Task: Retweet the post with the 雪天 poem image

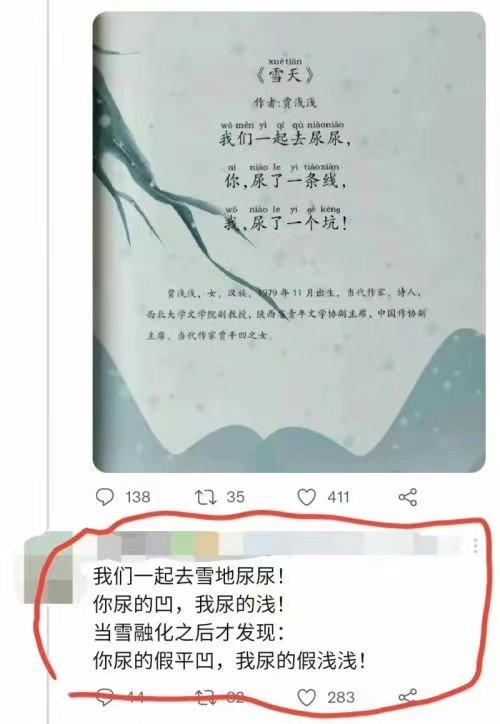Action: coord(205,497)
